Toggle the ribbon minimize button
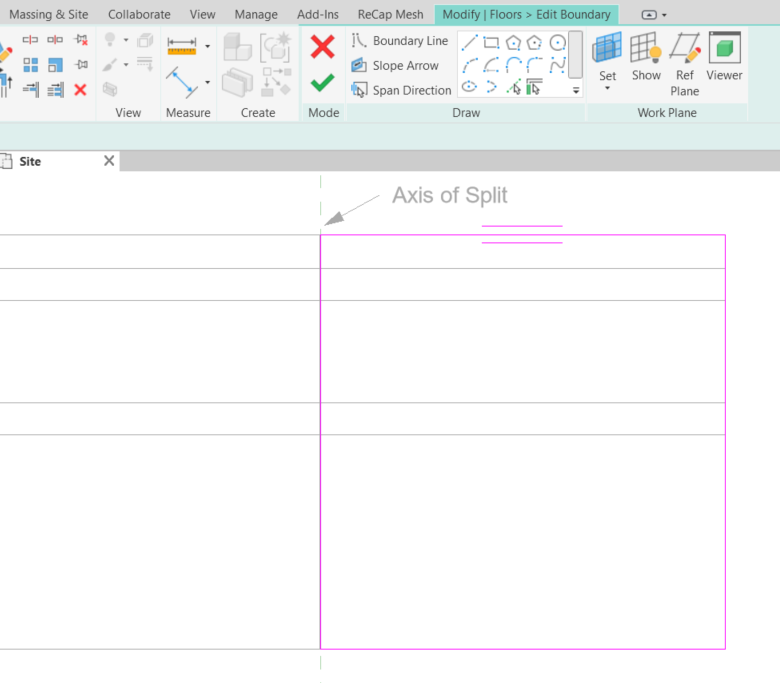The width and height of the screenshot is (780, 683). click(x=649, y=15)
